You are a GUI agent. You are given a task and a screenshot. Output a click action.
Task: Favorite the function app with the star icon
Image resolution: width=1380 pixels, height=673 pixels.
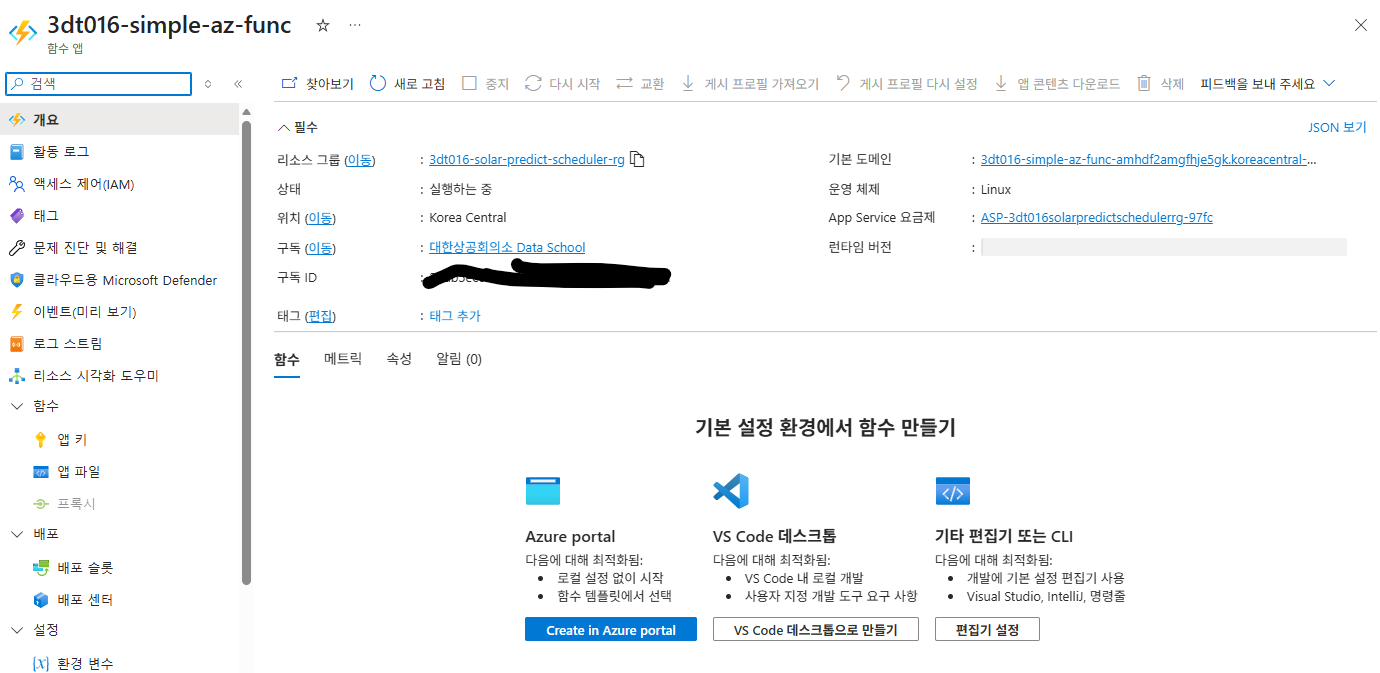click(323, 25)
